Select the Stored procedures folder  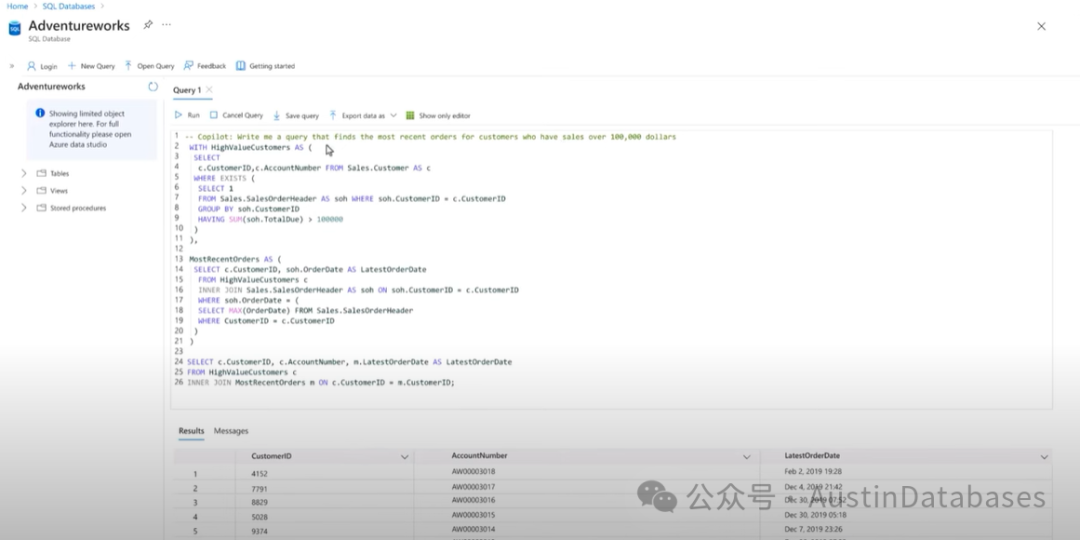(x=71, y=208)
